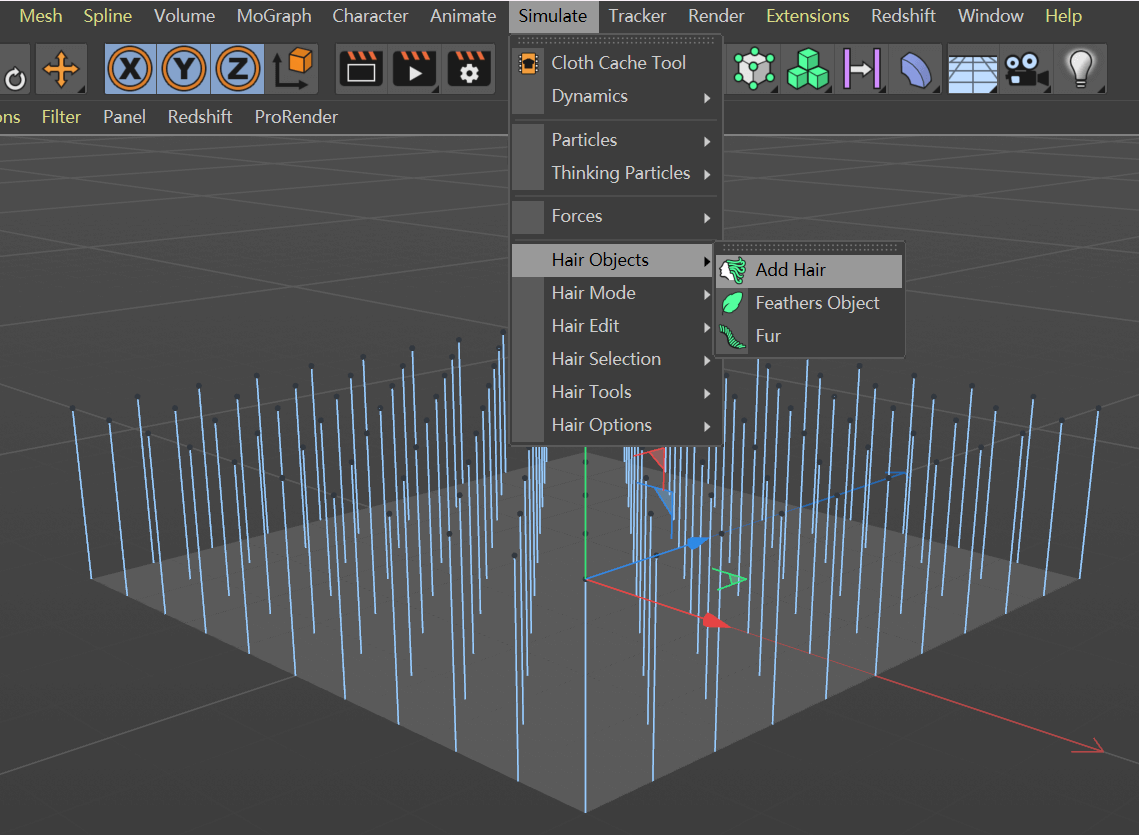Open Edit Render Settings gear clapperboard
The height and width of the screenshot is (835, 1139).
point(469,69)
